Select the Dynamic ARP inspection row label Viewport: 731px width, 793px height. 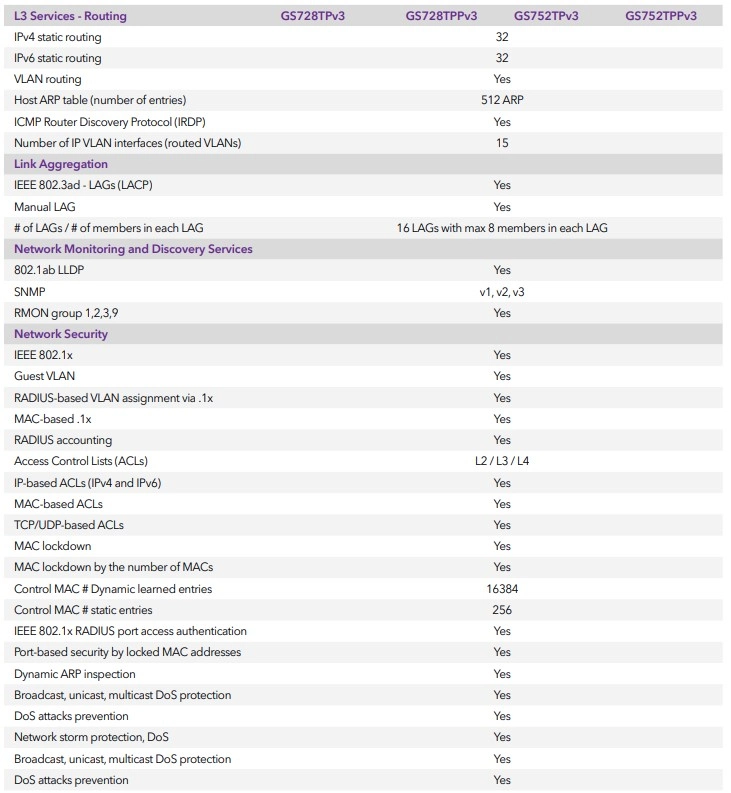point(75,674)
